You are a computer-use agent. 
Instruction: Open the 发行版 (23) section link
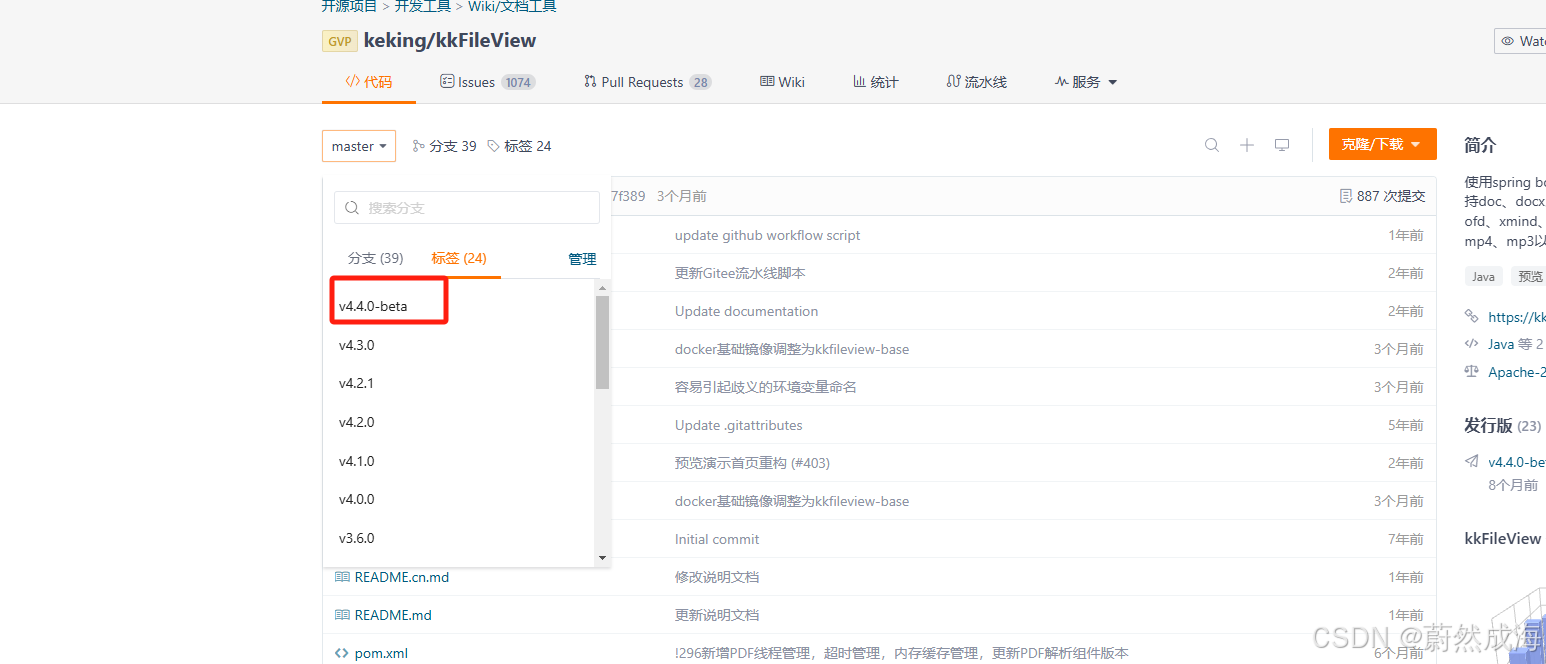tap(1503, 425)
